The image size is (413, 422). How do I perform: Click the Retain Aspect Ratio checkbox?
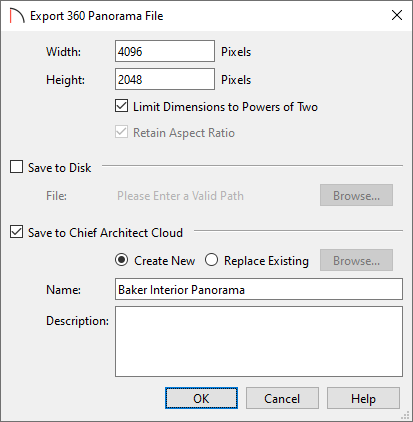pos(121,132)
